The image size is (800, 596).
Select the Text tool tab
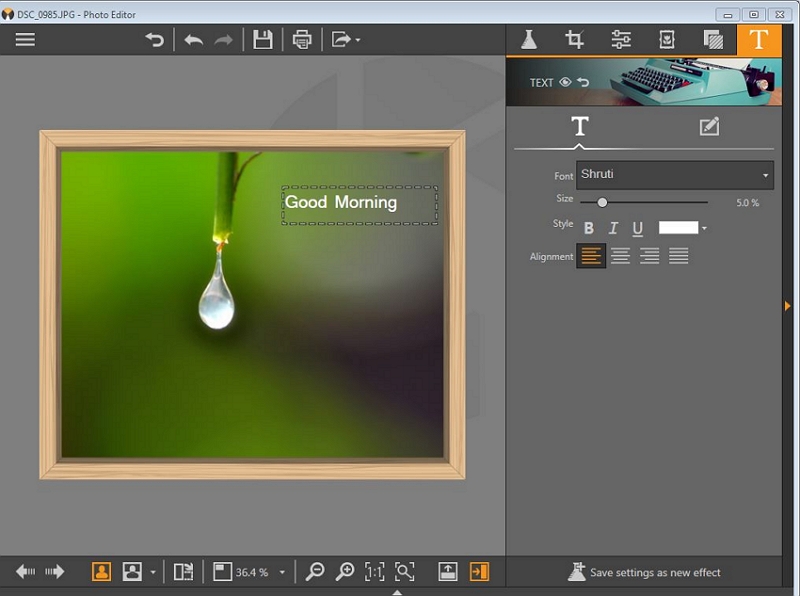(x=759, y=39)
